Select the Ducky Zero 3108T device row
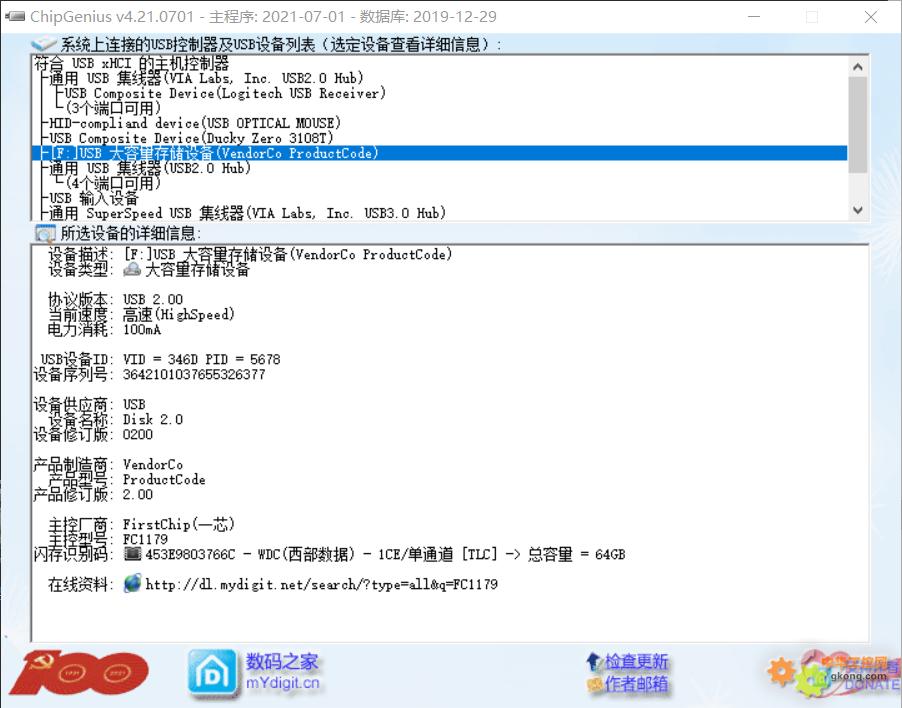The height and width of the screenshot is (708, 902). pyautogui.click(x=191, y=138)
